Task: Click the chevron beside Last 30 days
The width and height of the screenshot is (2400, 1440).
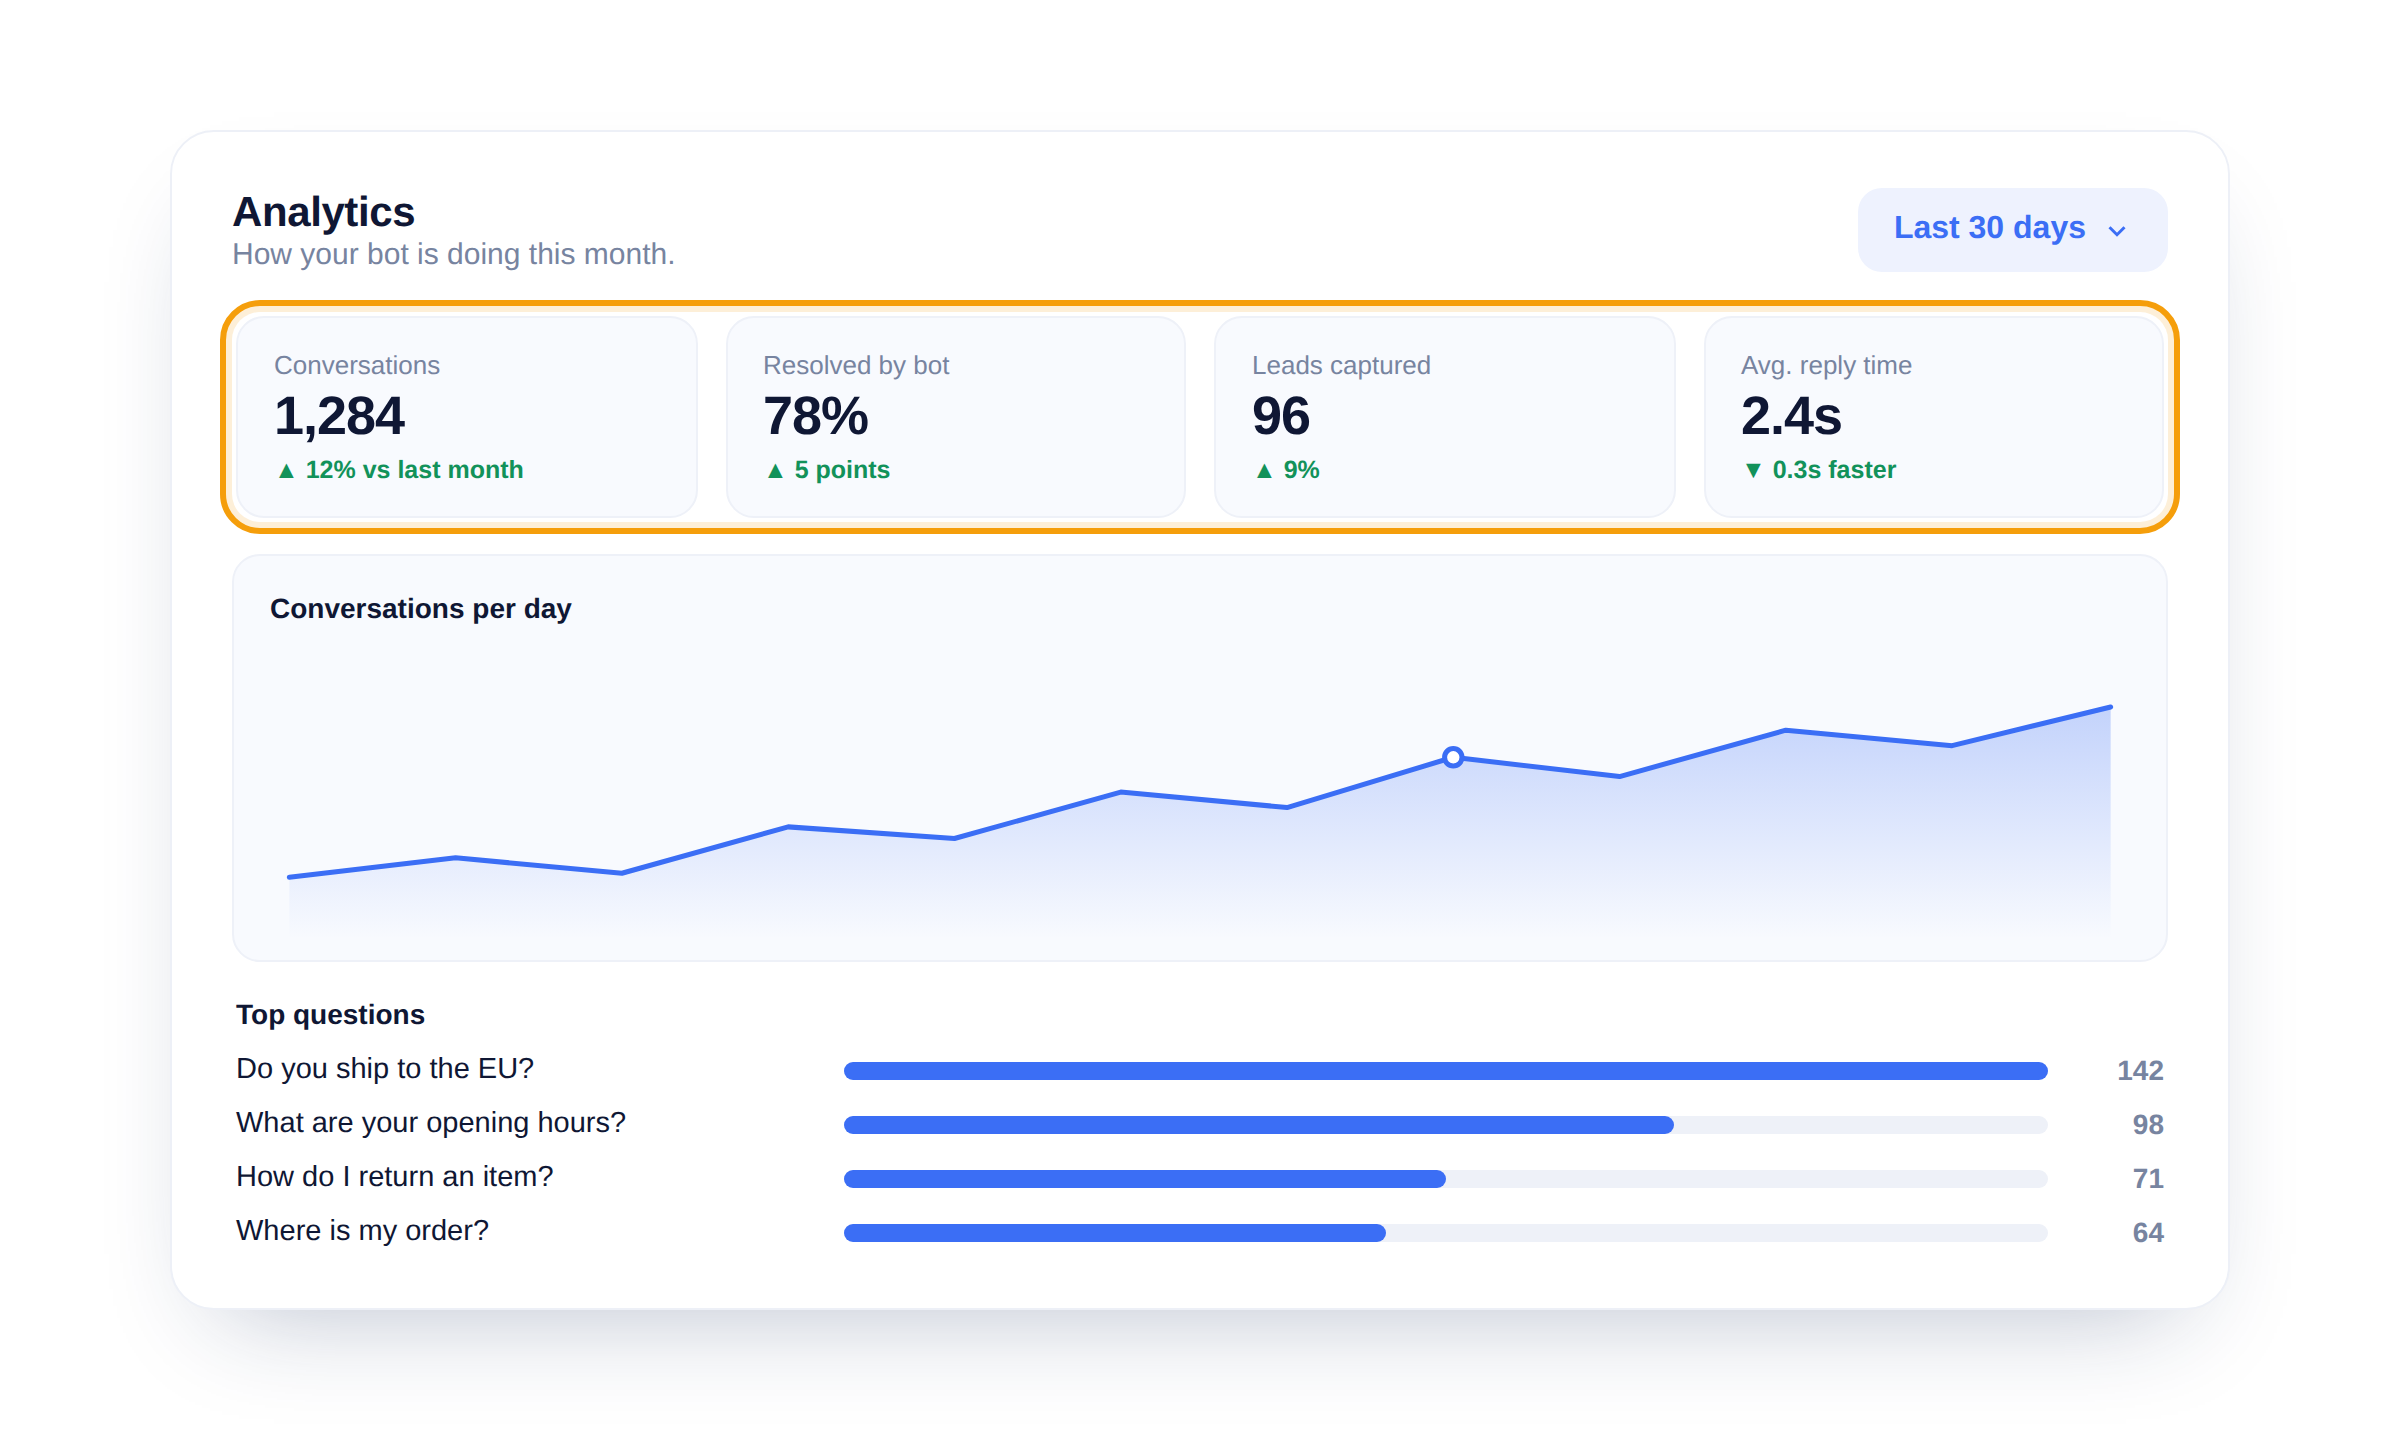Action: [2117, 231]
